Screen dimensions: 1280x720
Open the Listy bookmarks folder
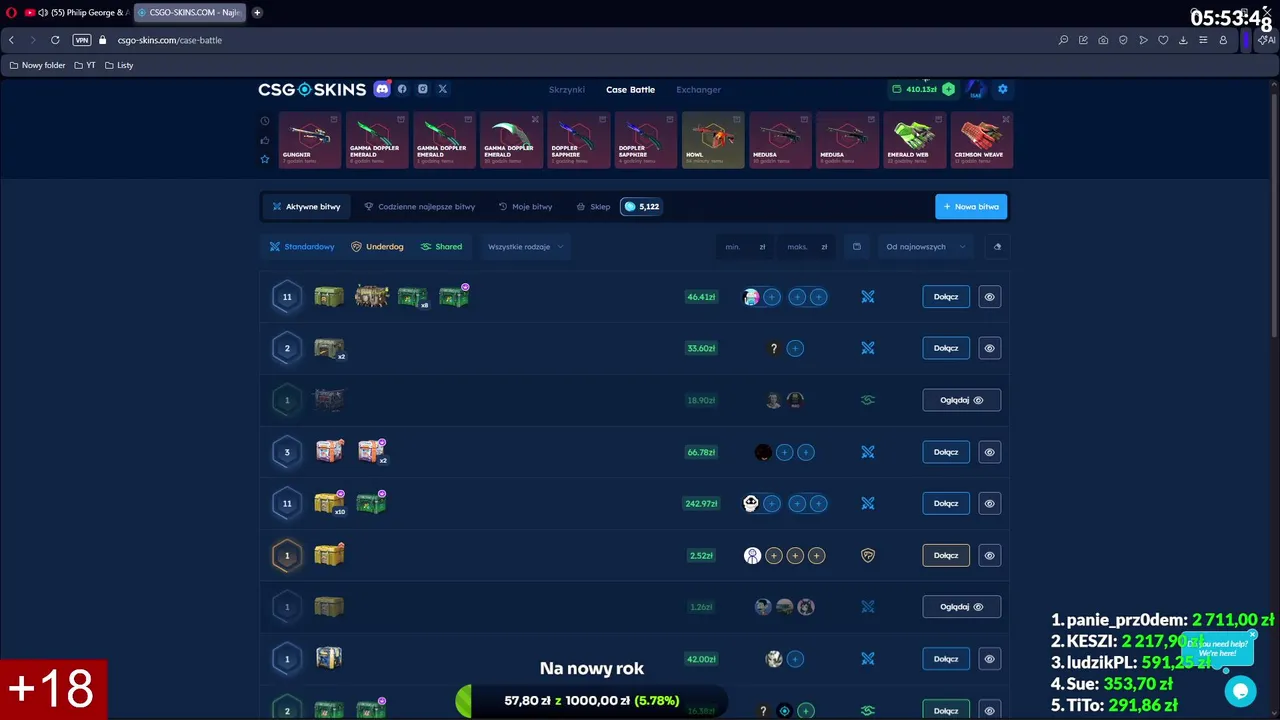point(119,65)
